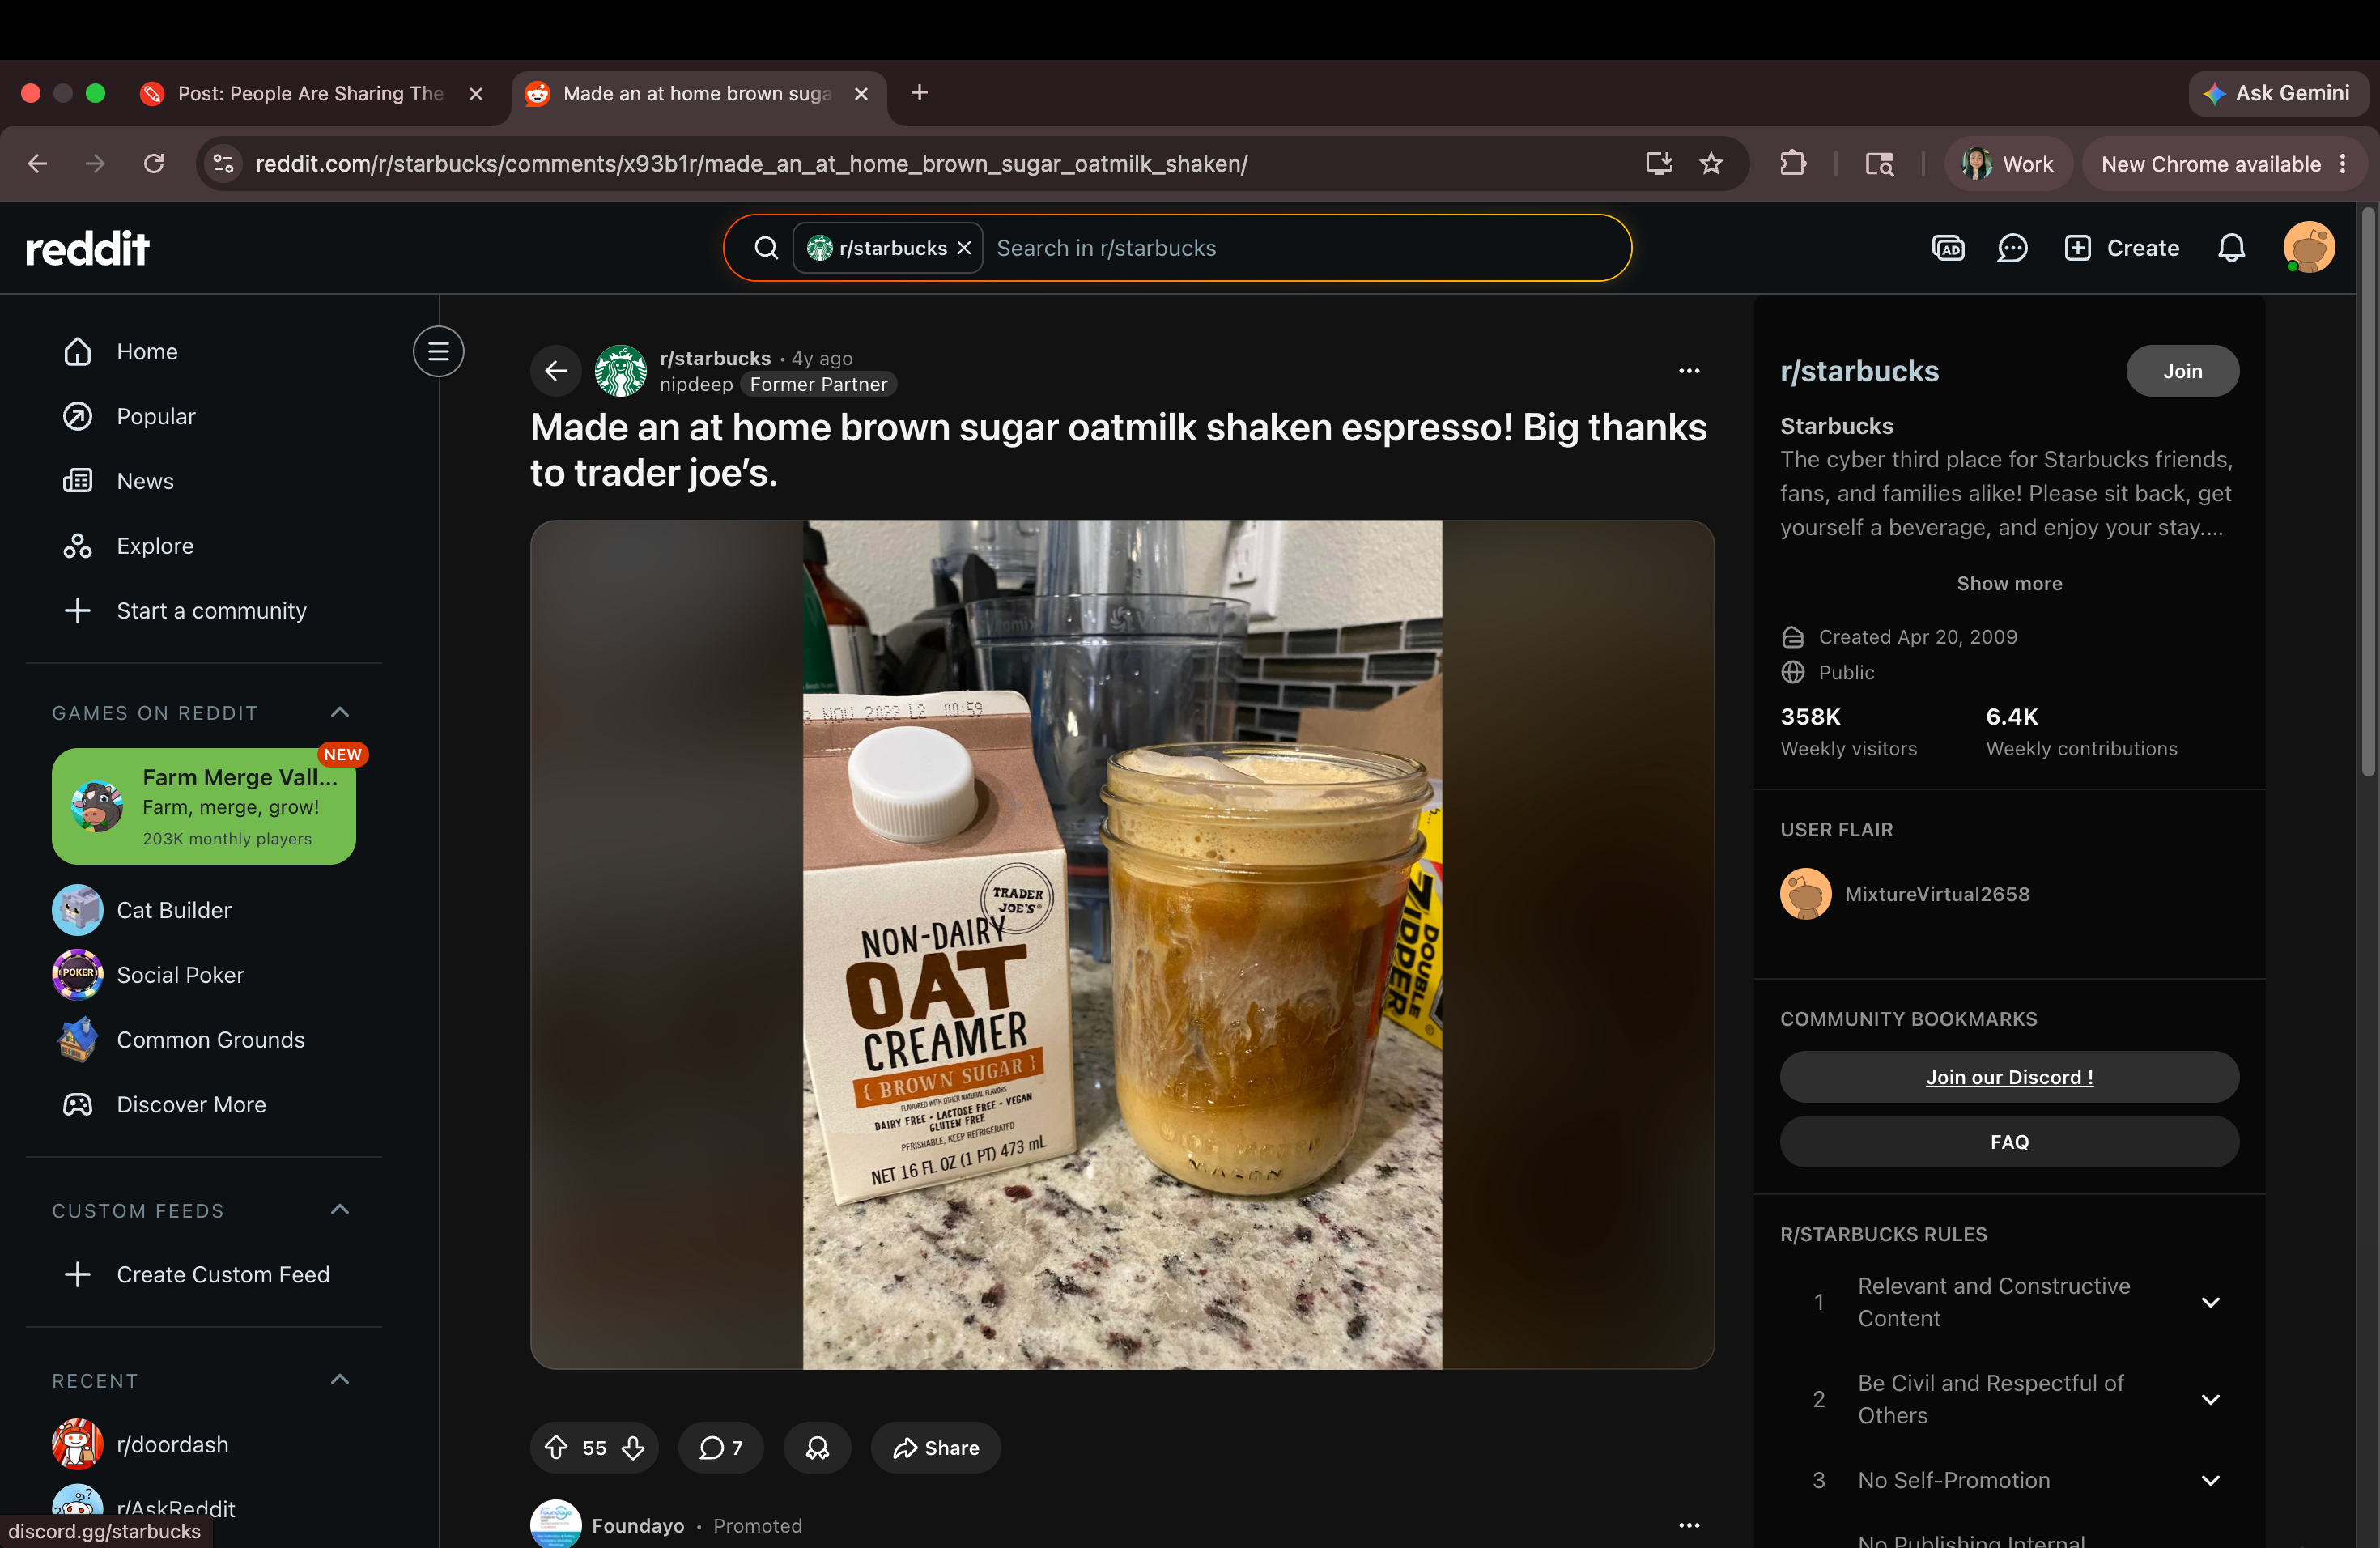The image size is (2380, 1548).
Task: Give an award to the post
Action: [817, 1447]
